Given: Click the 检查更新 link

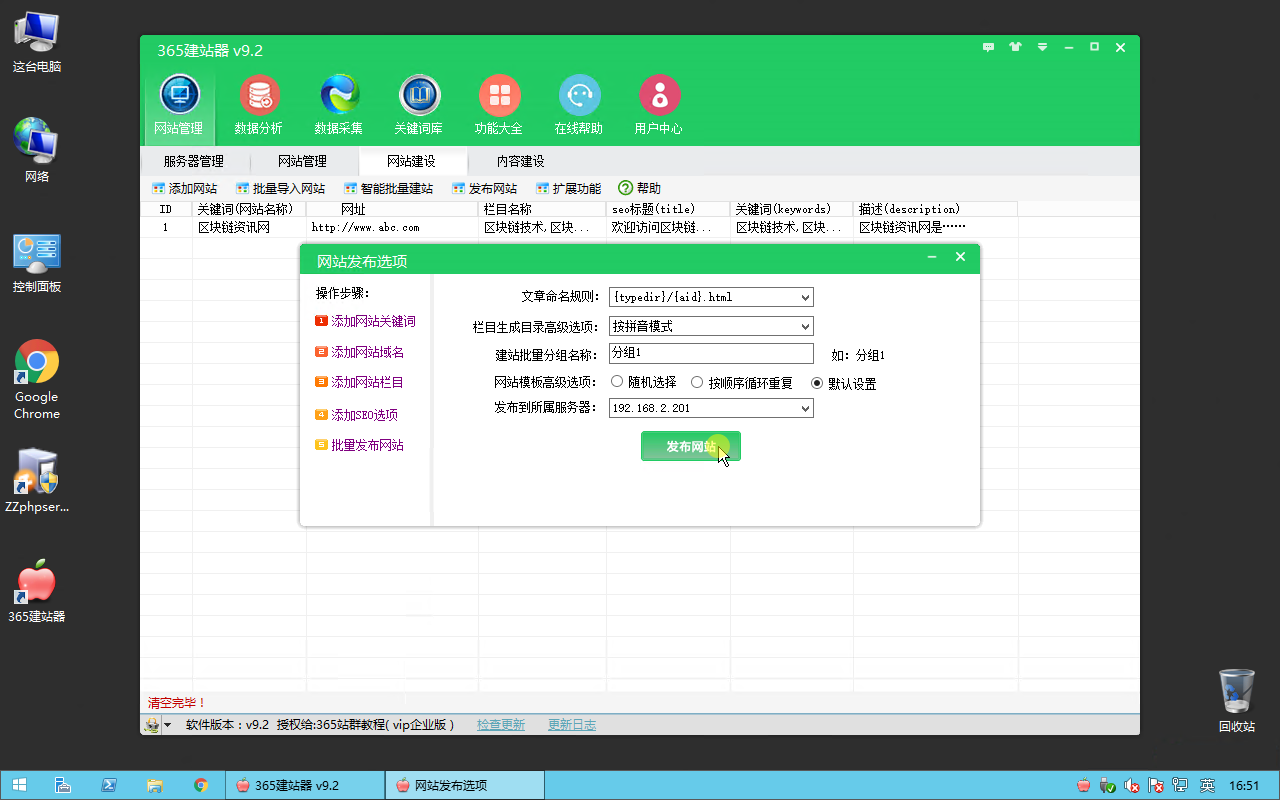Looking at the screenshot, I should pos(501,725).
